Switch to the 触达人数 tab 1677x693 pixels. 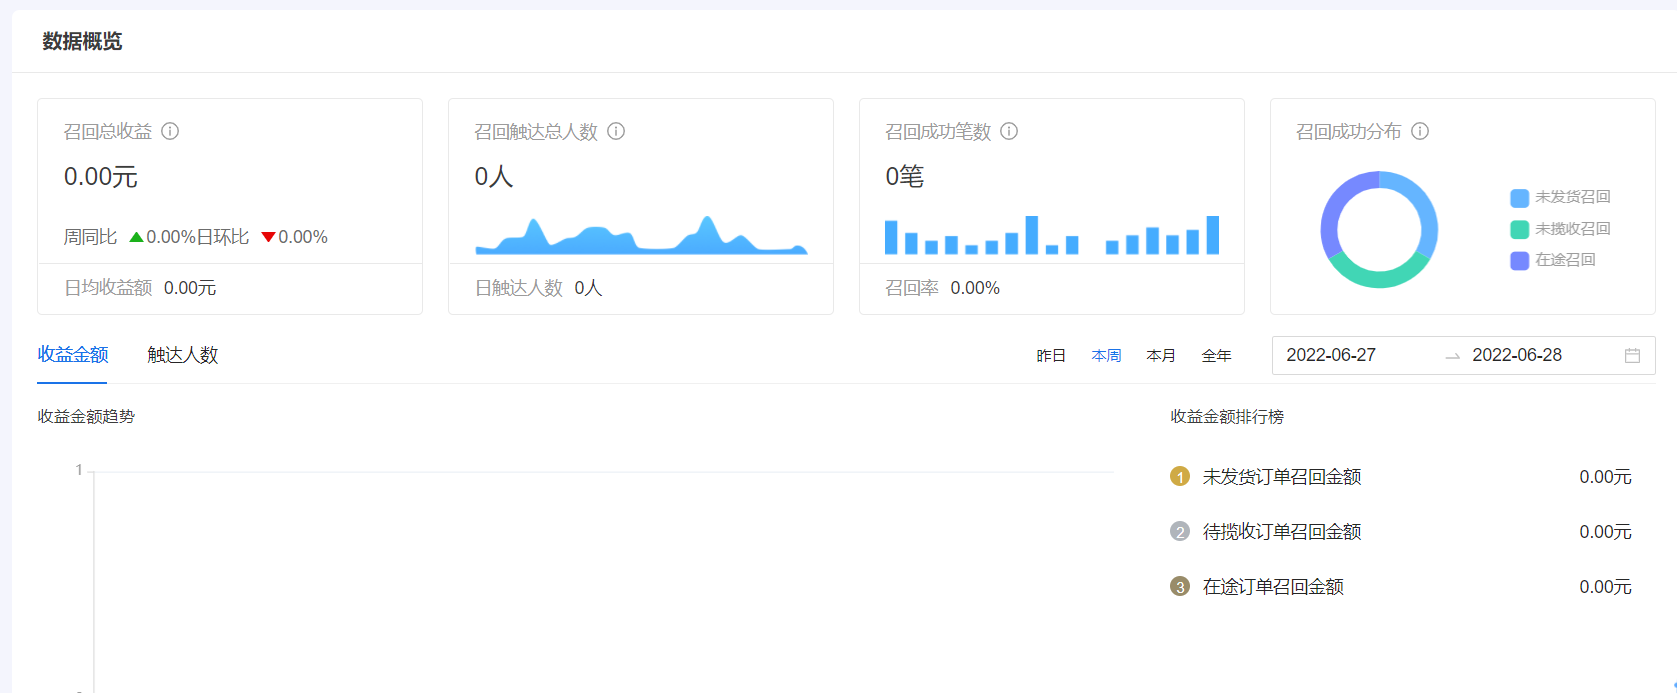[183, 355]
